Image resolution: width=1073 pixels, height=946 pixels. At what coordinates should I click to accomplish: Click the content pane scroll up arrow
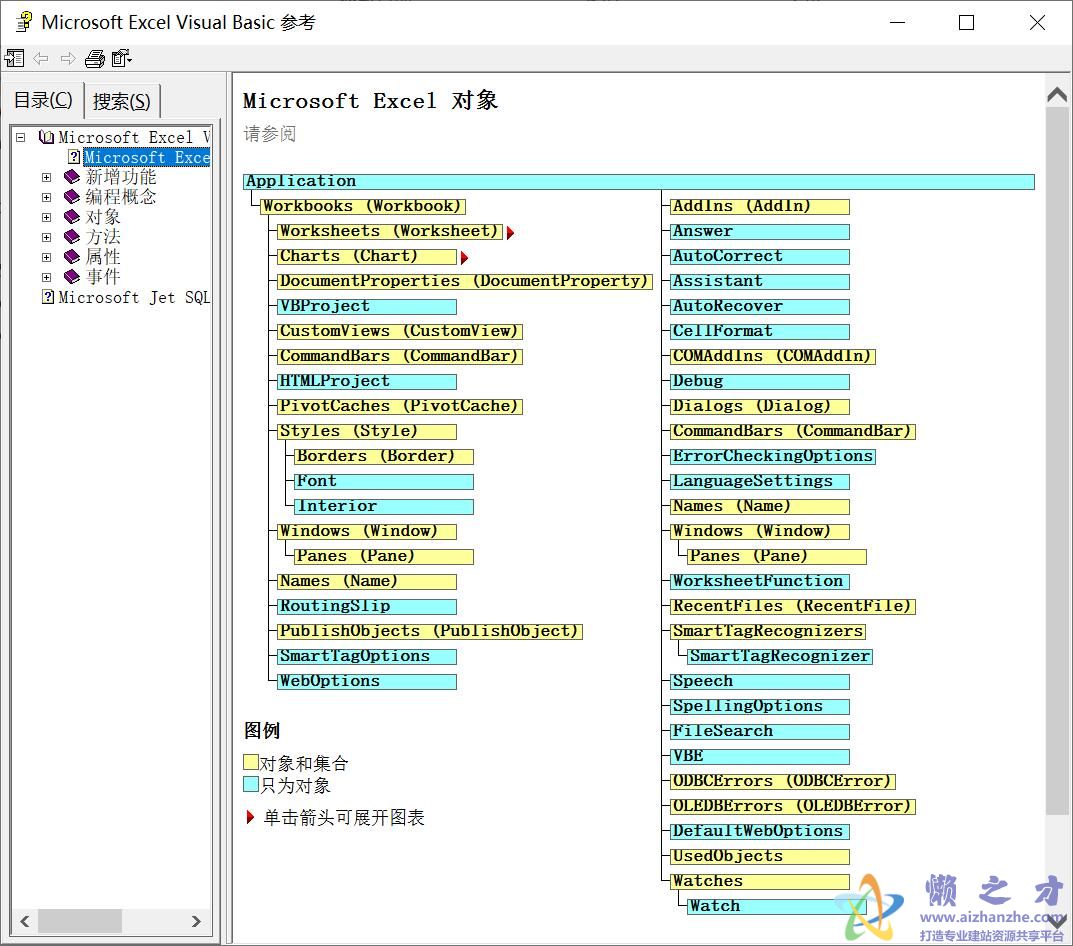coord(1058,95)
